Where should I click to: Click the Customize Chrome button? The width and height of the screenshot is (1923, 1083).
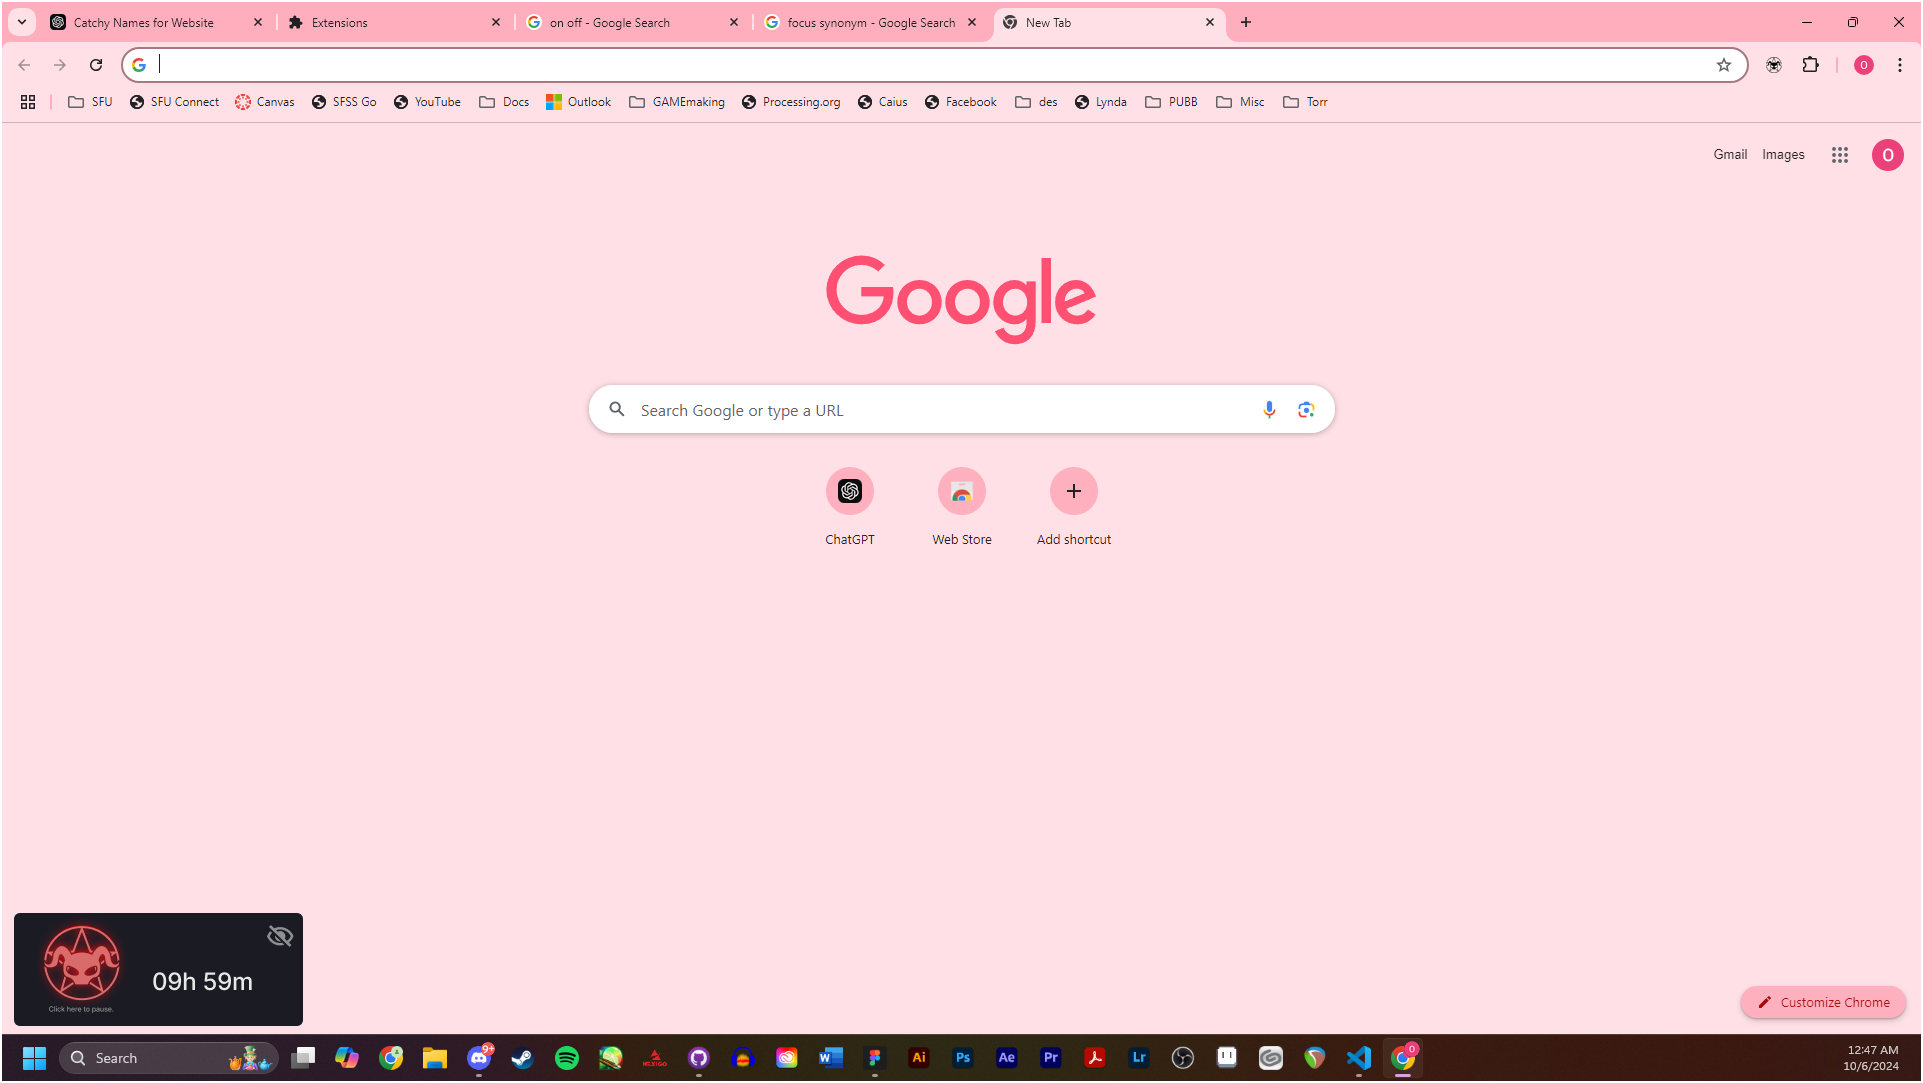[1823, 1002]
